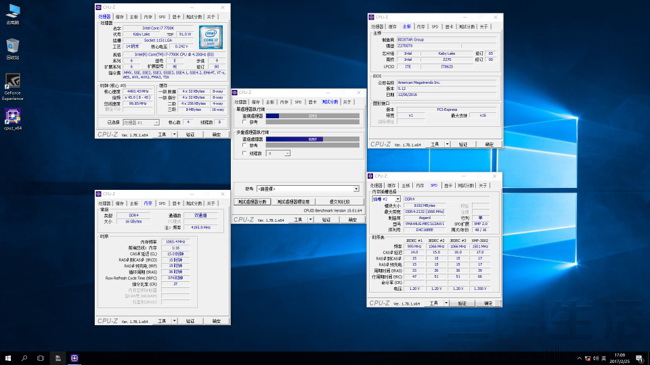Viewport: 650px width, 365px height.
Task: Open the Recycle Bin desktop icon
Action: (13, 49)
